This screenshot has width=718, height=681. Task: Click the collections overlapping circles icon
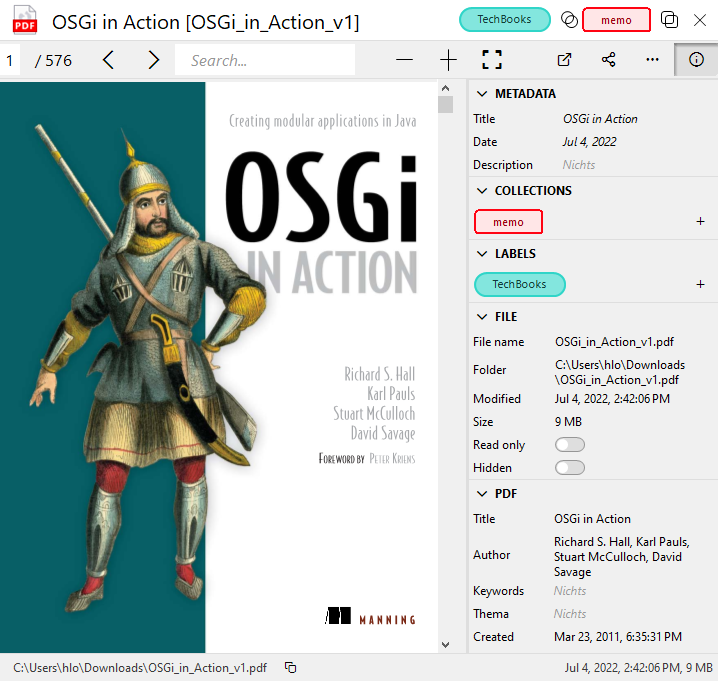[569, 20]
